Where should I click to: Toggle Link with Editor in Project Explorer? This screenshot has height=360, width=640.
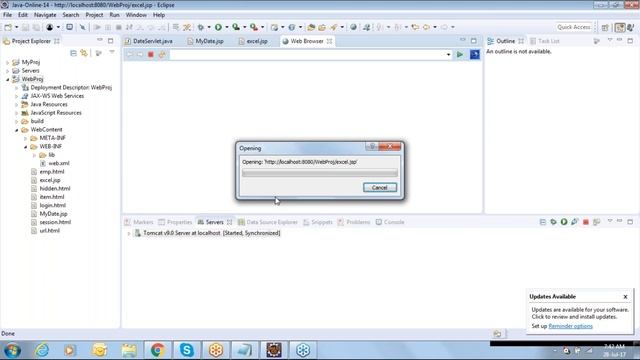point(84,53)
